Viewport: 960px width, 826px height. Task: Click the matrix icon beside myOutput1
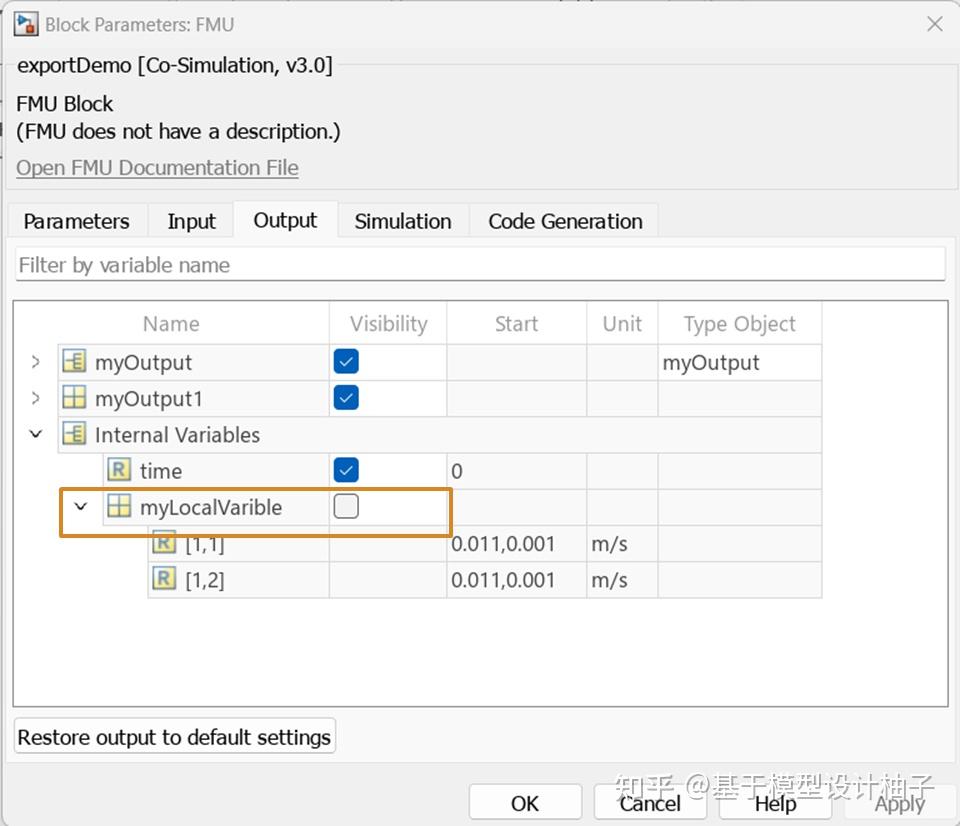coord(74,398)
